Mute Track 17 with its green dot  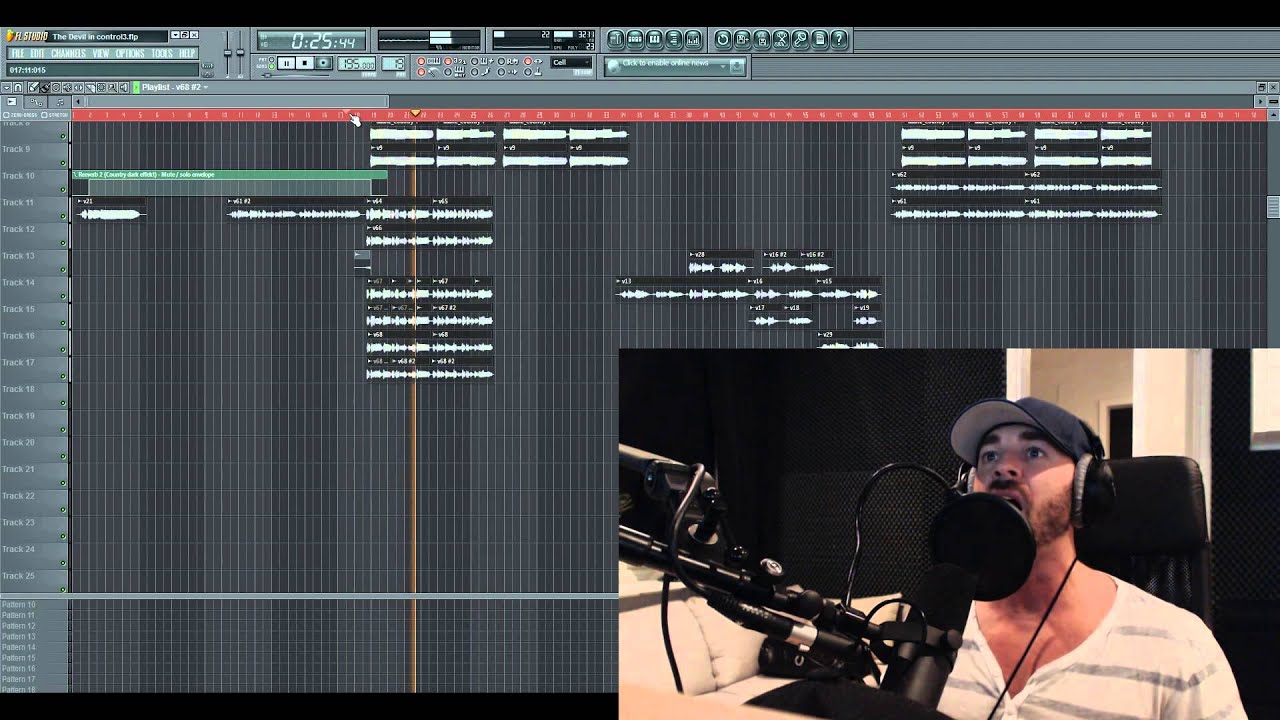(x=63, y=376)
